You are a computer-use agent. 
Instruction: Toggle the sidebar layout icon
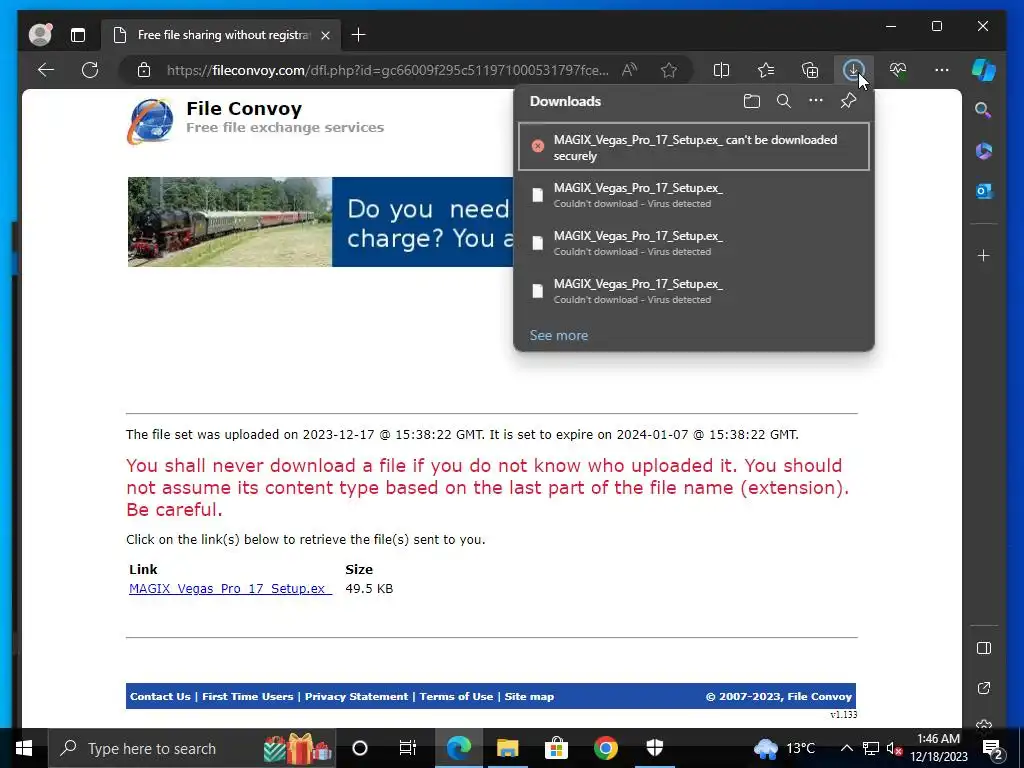click(x=984, y=648)
